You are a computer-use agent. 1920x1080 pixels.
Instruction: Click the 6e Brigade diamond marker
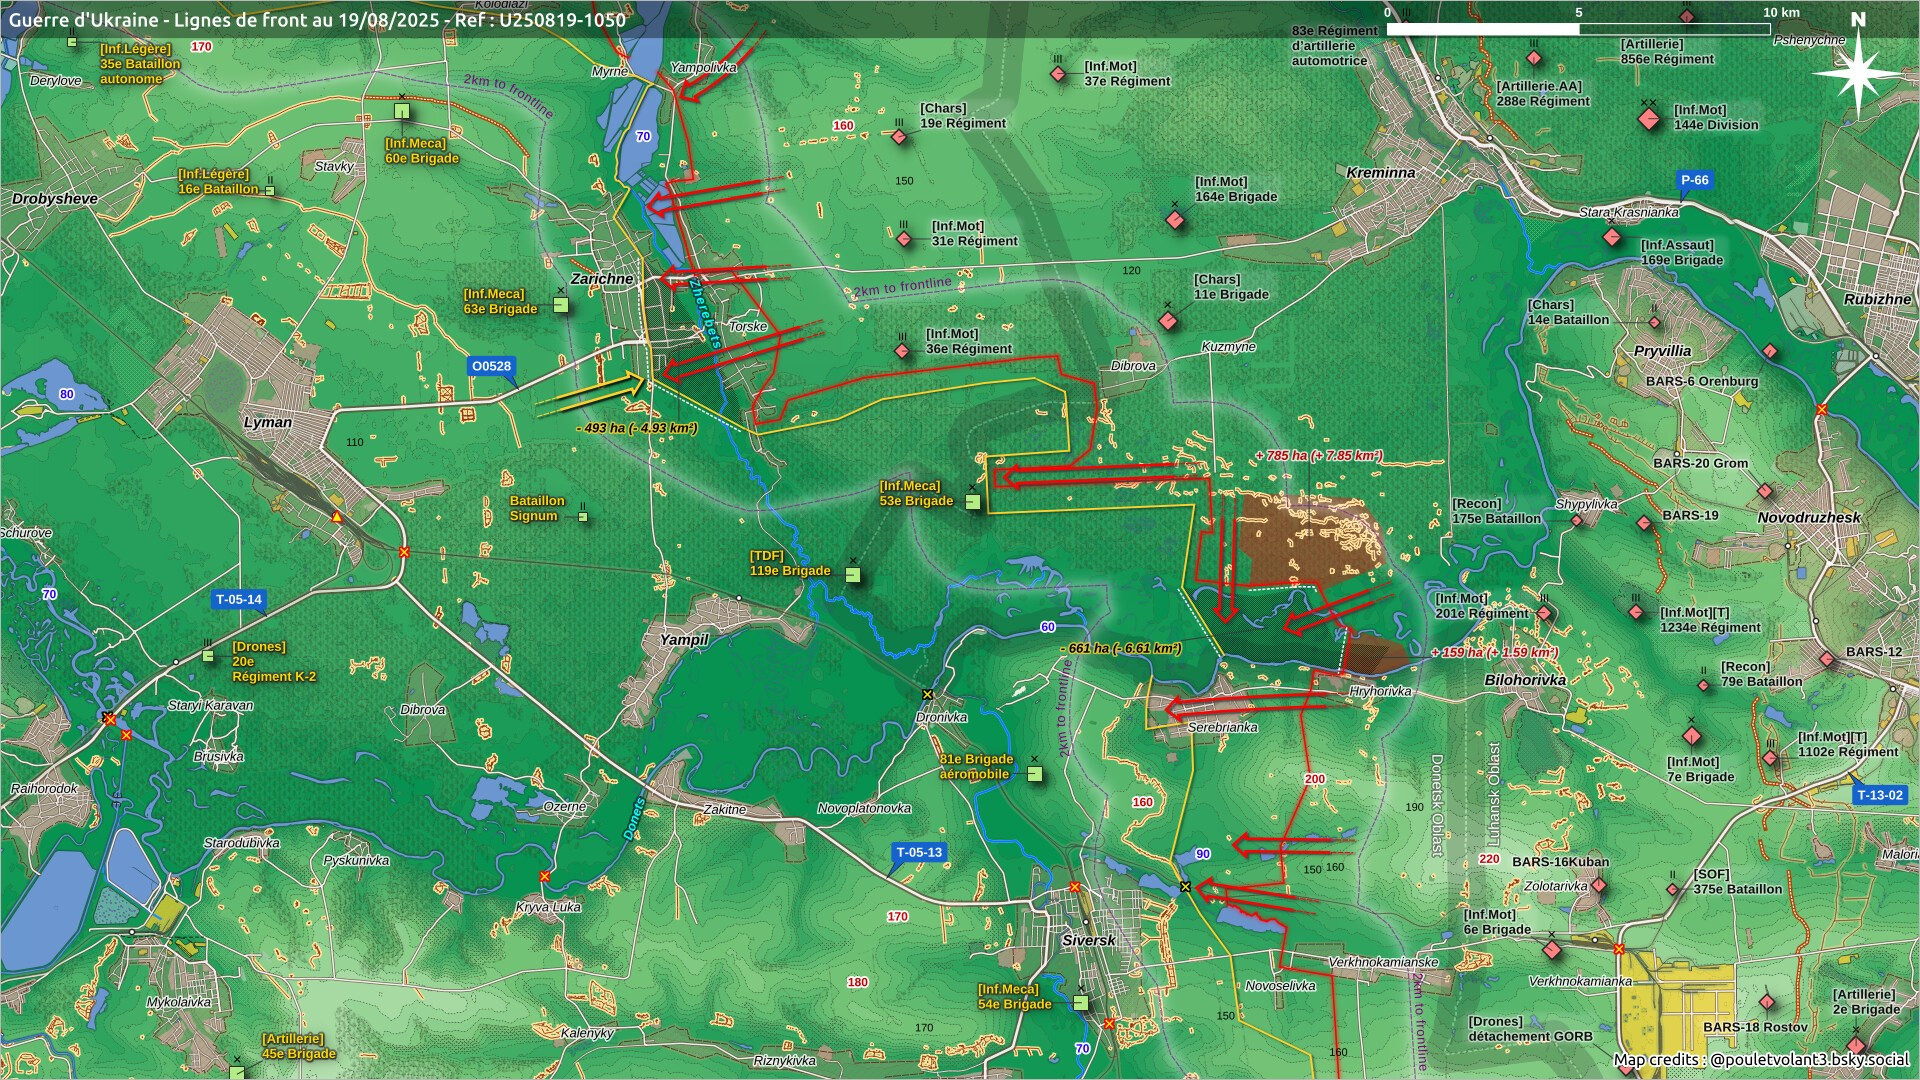pyautogui.click(x=1552, y=949)
